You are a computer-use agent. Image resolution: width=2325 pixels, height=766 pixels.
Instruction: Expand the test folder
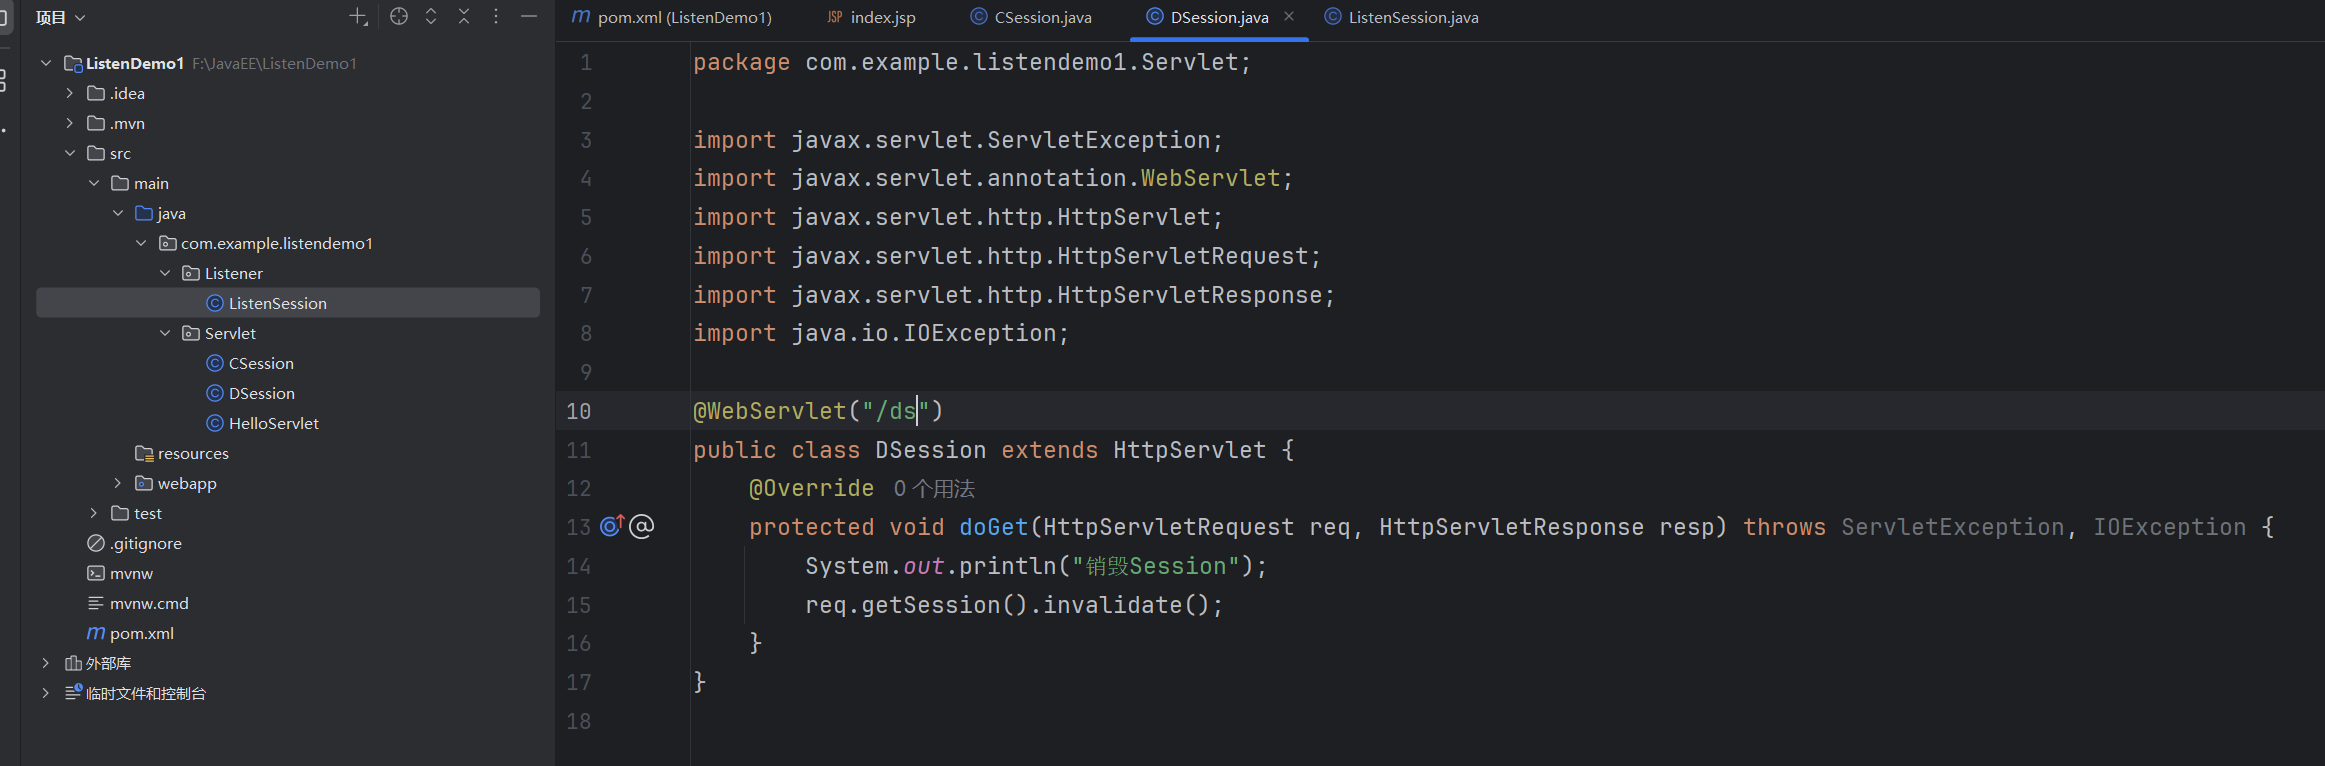(x=94, y=513)
